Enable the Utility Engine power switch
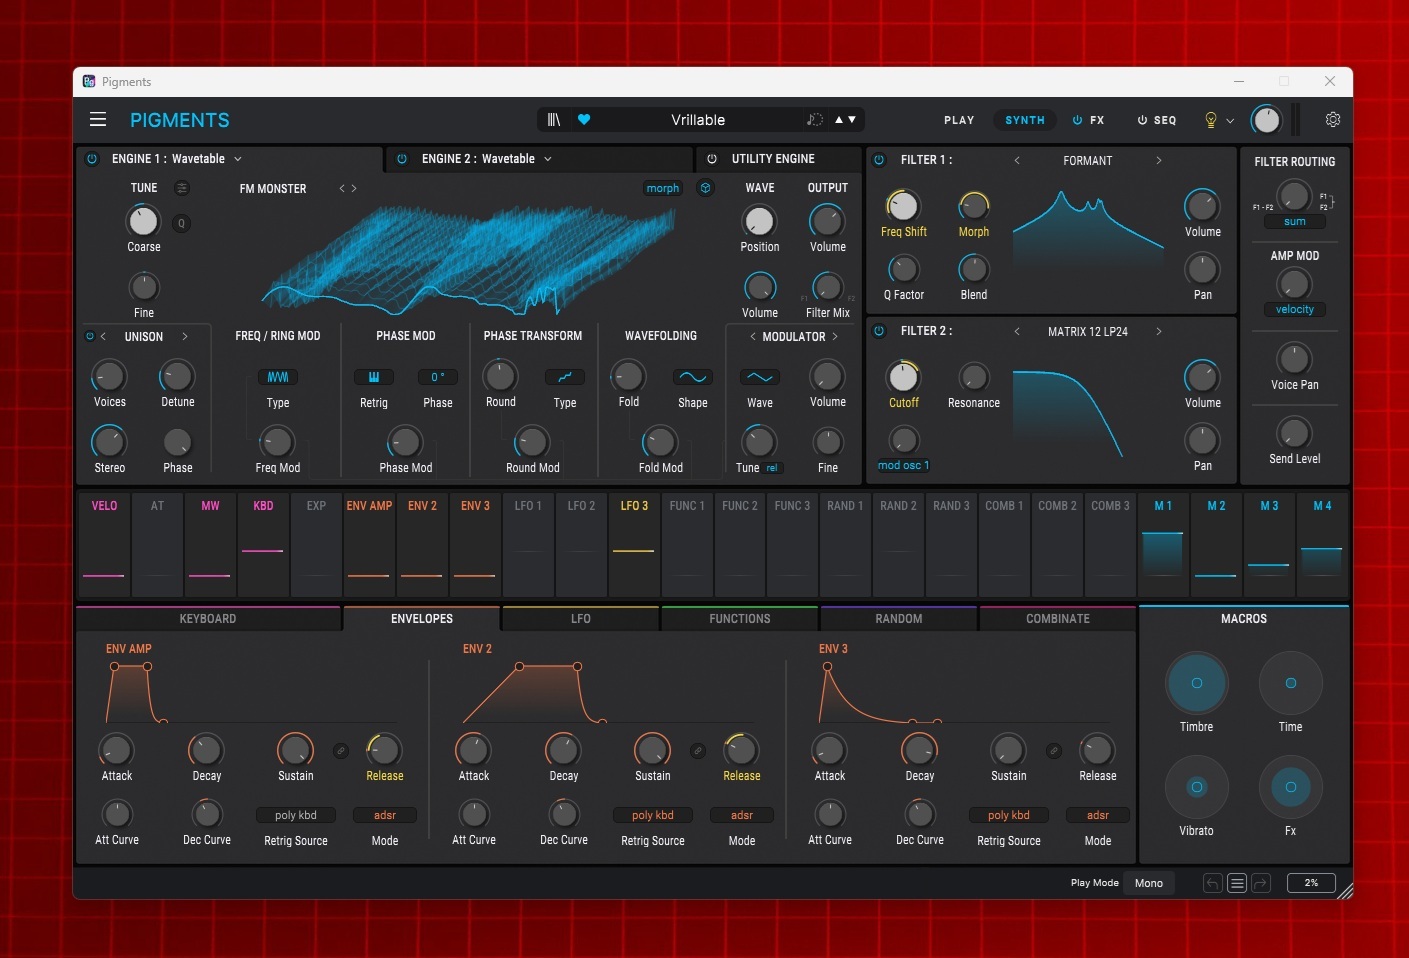1409x958 pixels. (x=712, y=159)
